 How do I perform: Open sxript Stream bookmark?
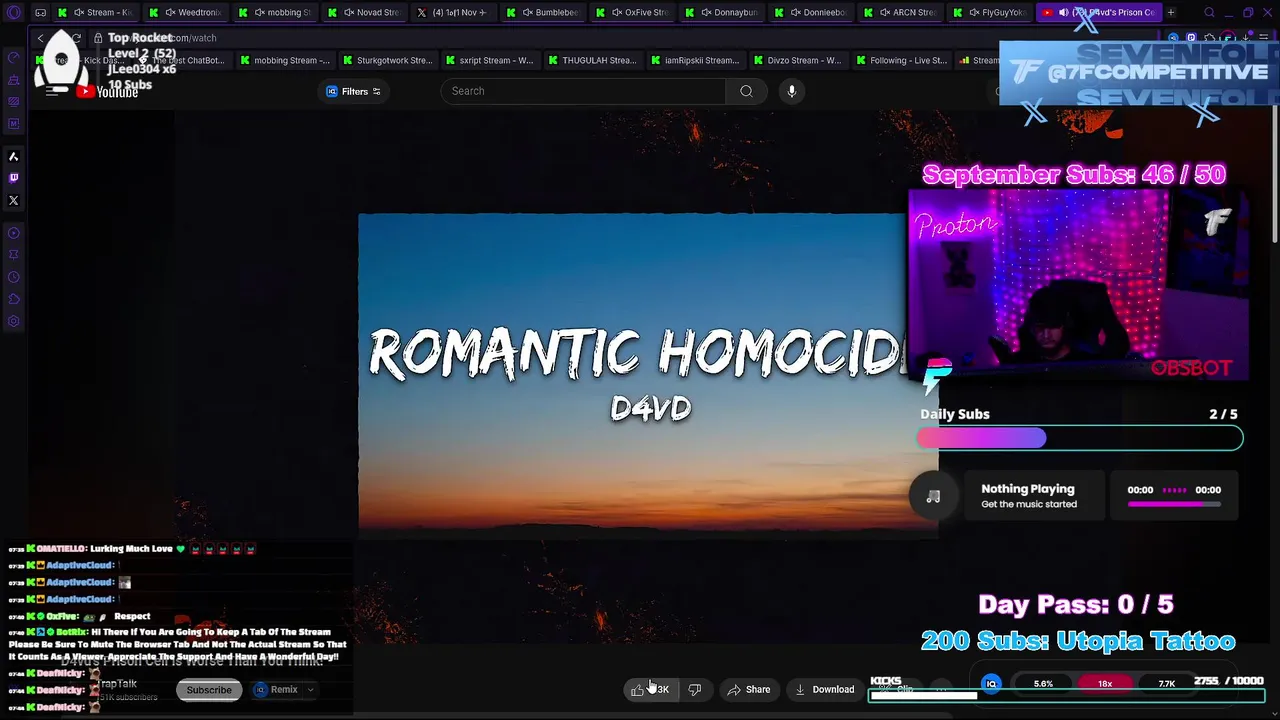point(489,60)
